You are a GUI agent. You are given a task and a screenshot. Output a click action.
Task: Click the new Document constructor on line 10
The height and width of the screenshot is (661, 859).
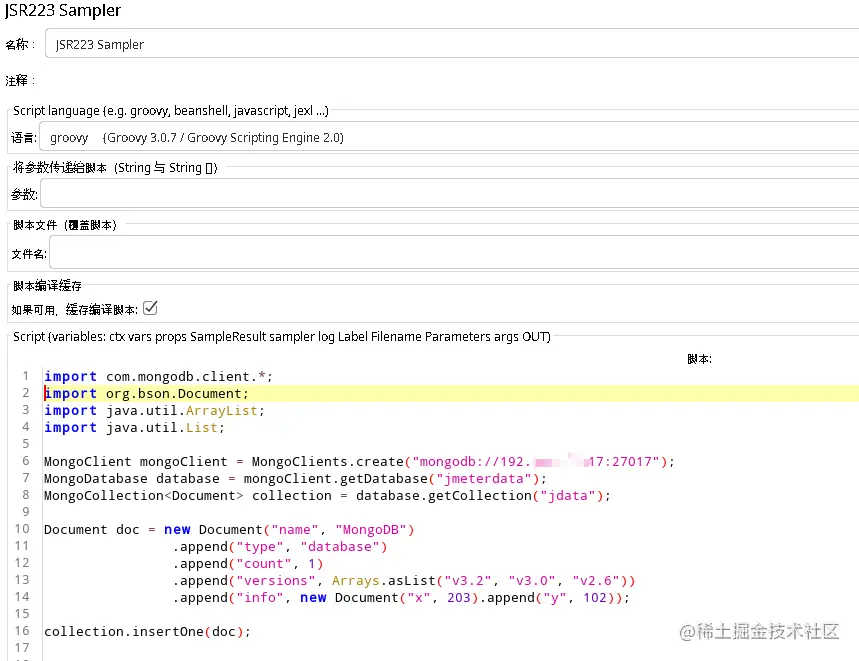(x=207, y=529)
